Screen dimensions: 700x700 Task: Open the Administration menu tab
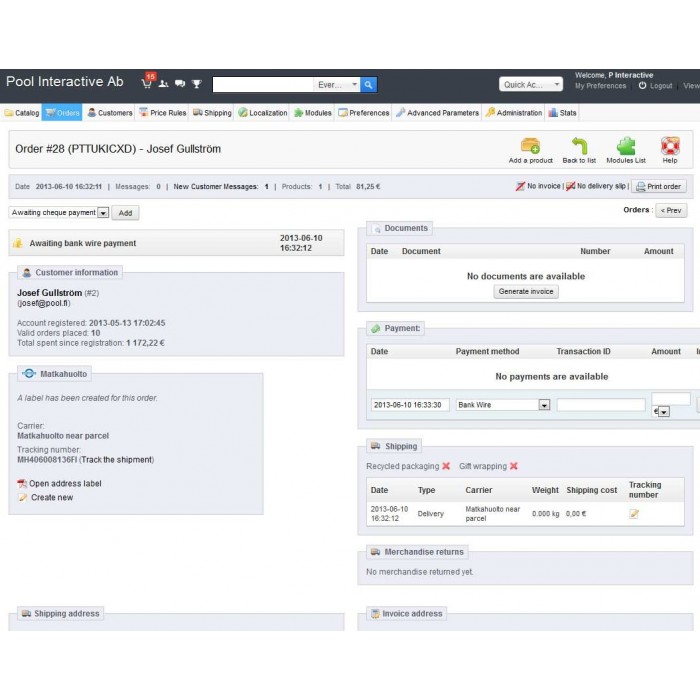[x=514, y=113]
